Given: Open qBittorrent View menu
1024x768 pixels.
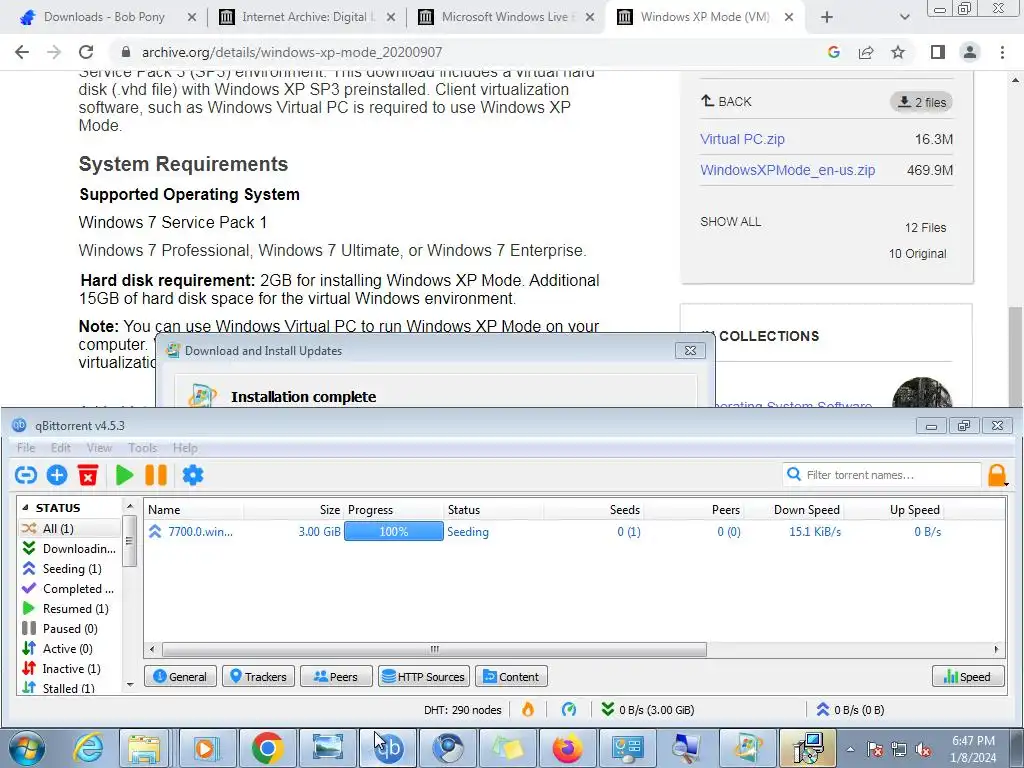Looking at the screenshot, I should tap(99, 447).
